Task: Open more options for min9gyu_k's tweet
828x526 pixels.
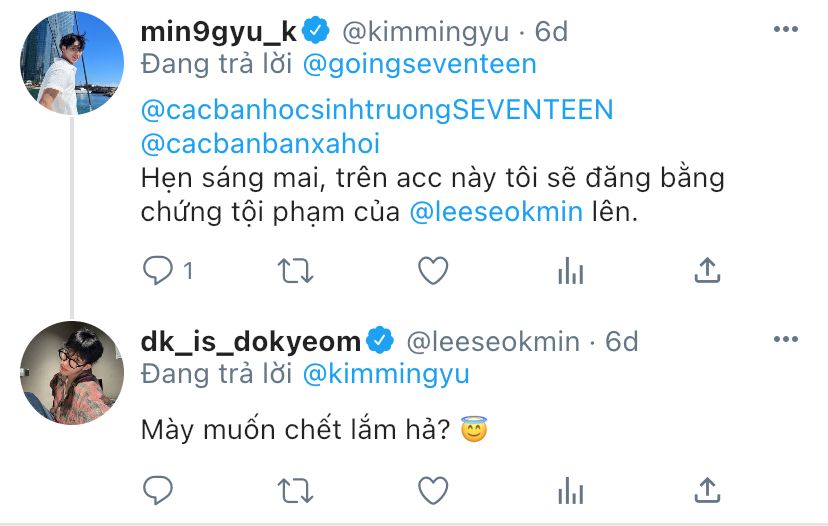Action: (786, 31)
